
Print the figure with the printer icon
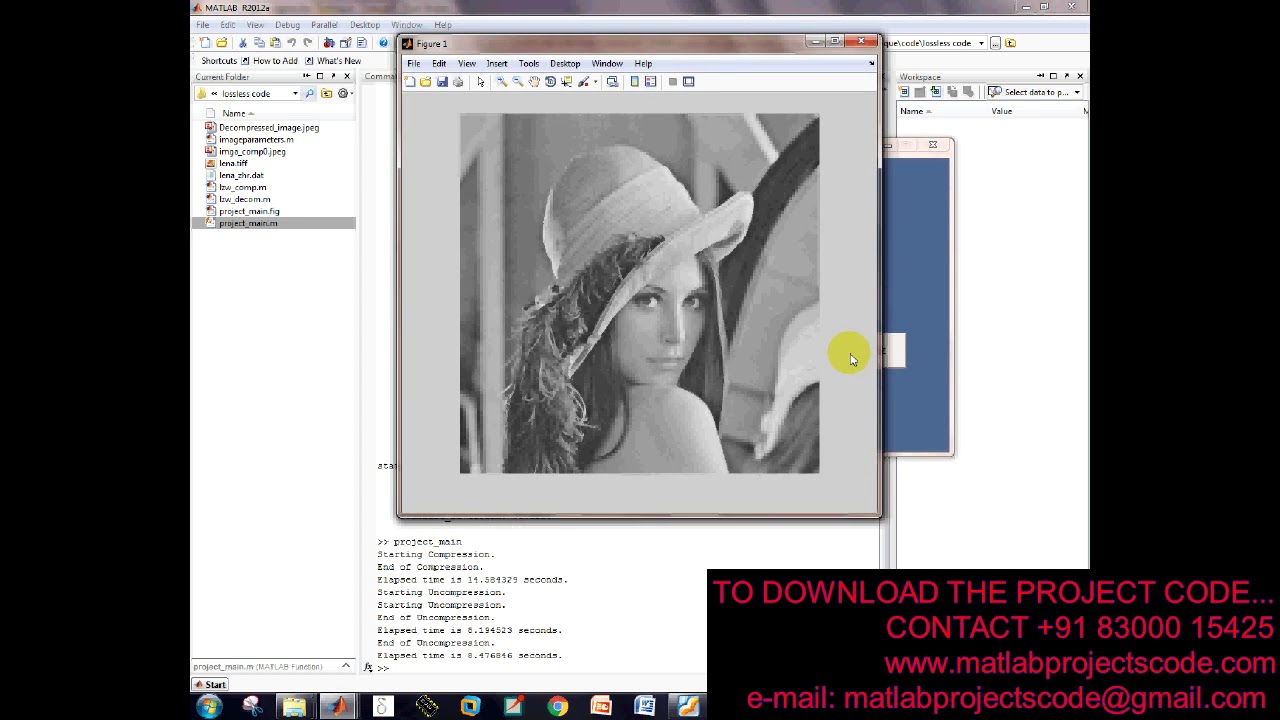[x=458, y=82]
